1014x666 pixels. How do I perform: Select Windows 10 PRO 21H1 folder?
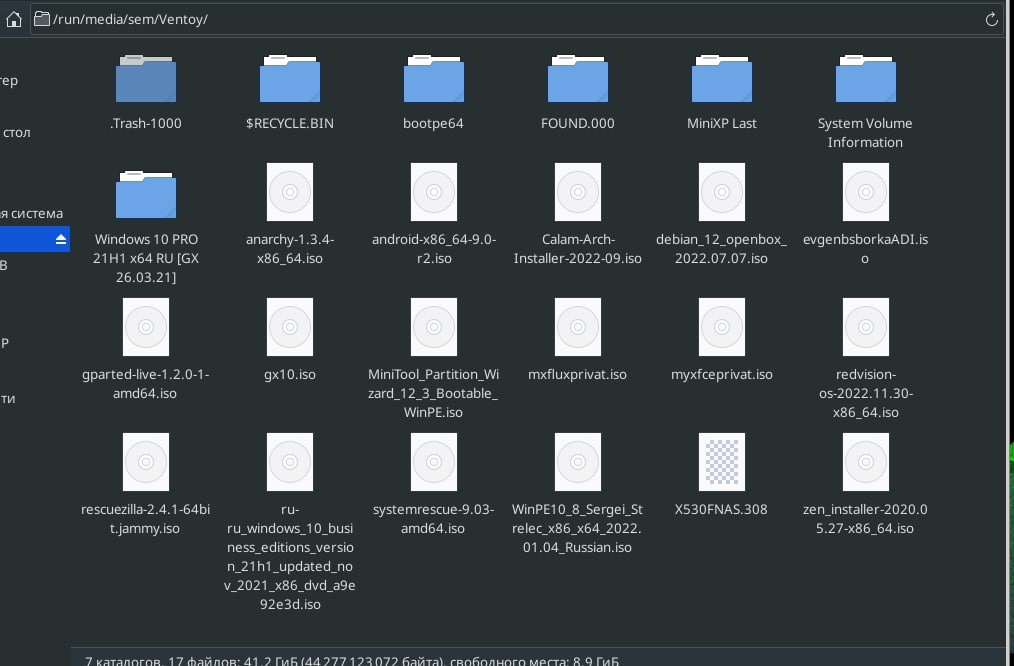tap(146, 194)
